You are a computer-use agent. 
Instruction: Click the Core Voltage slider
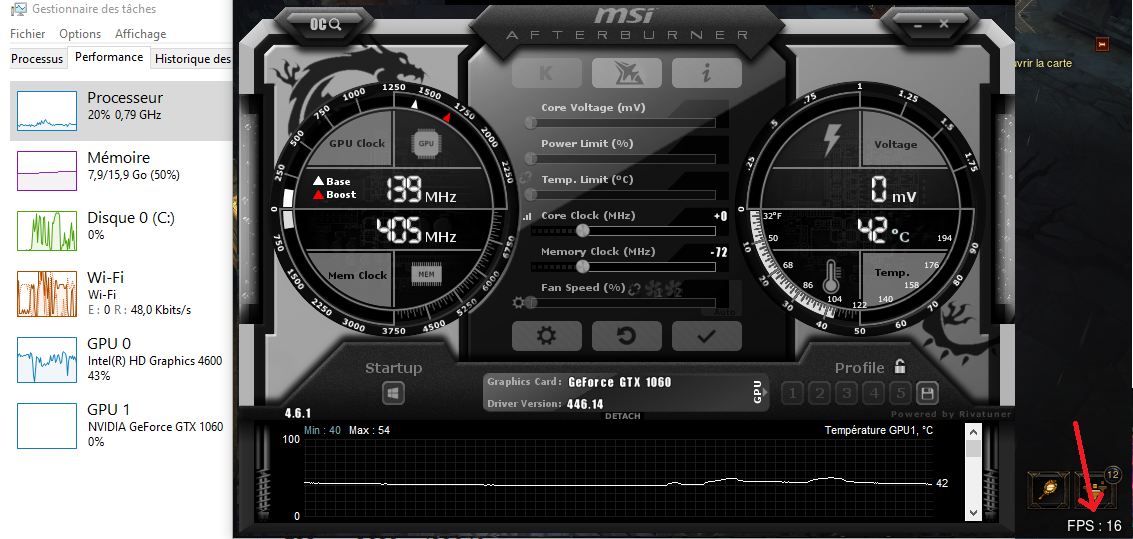[622, 123]
